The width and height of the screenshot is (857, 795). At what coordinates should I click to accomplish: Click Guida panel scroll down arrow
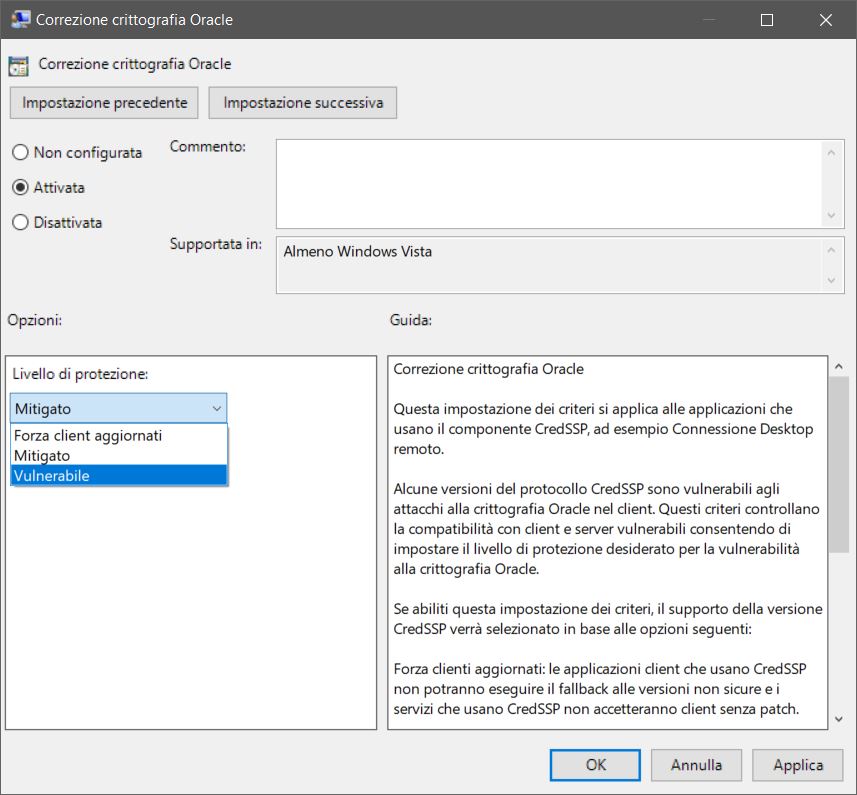point(839,720)
